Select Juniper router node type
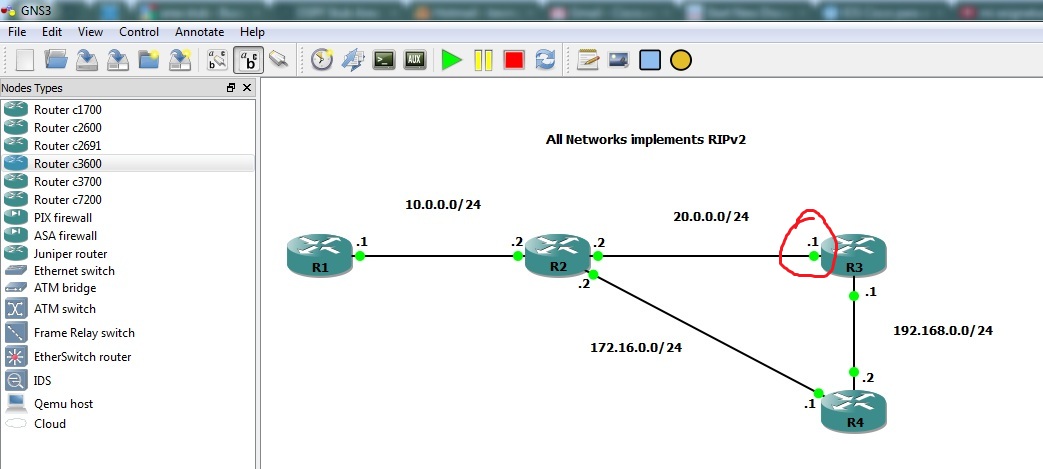The image size is (1043, 469). pyautogui.click(x=128, y=253)
